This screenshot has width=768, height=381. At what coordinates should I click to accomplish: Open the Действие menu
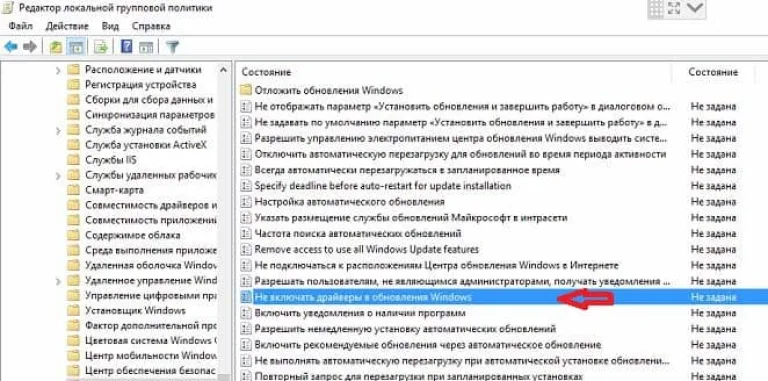[67, 26]
